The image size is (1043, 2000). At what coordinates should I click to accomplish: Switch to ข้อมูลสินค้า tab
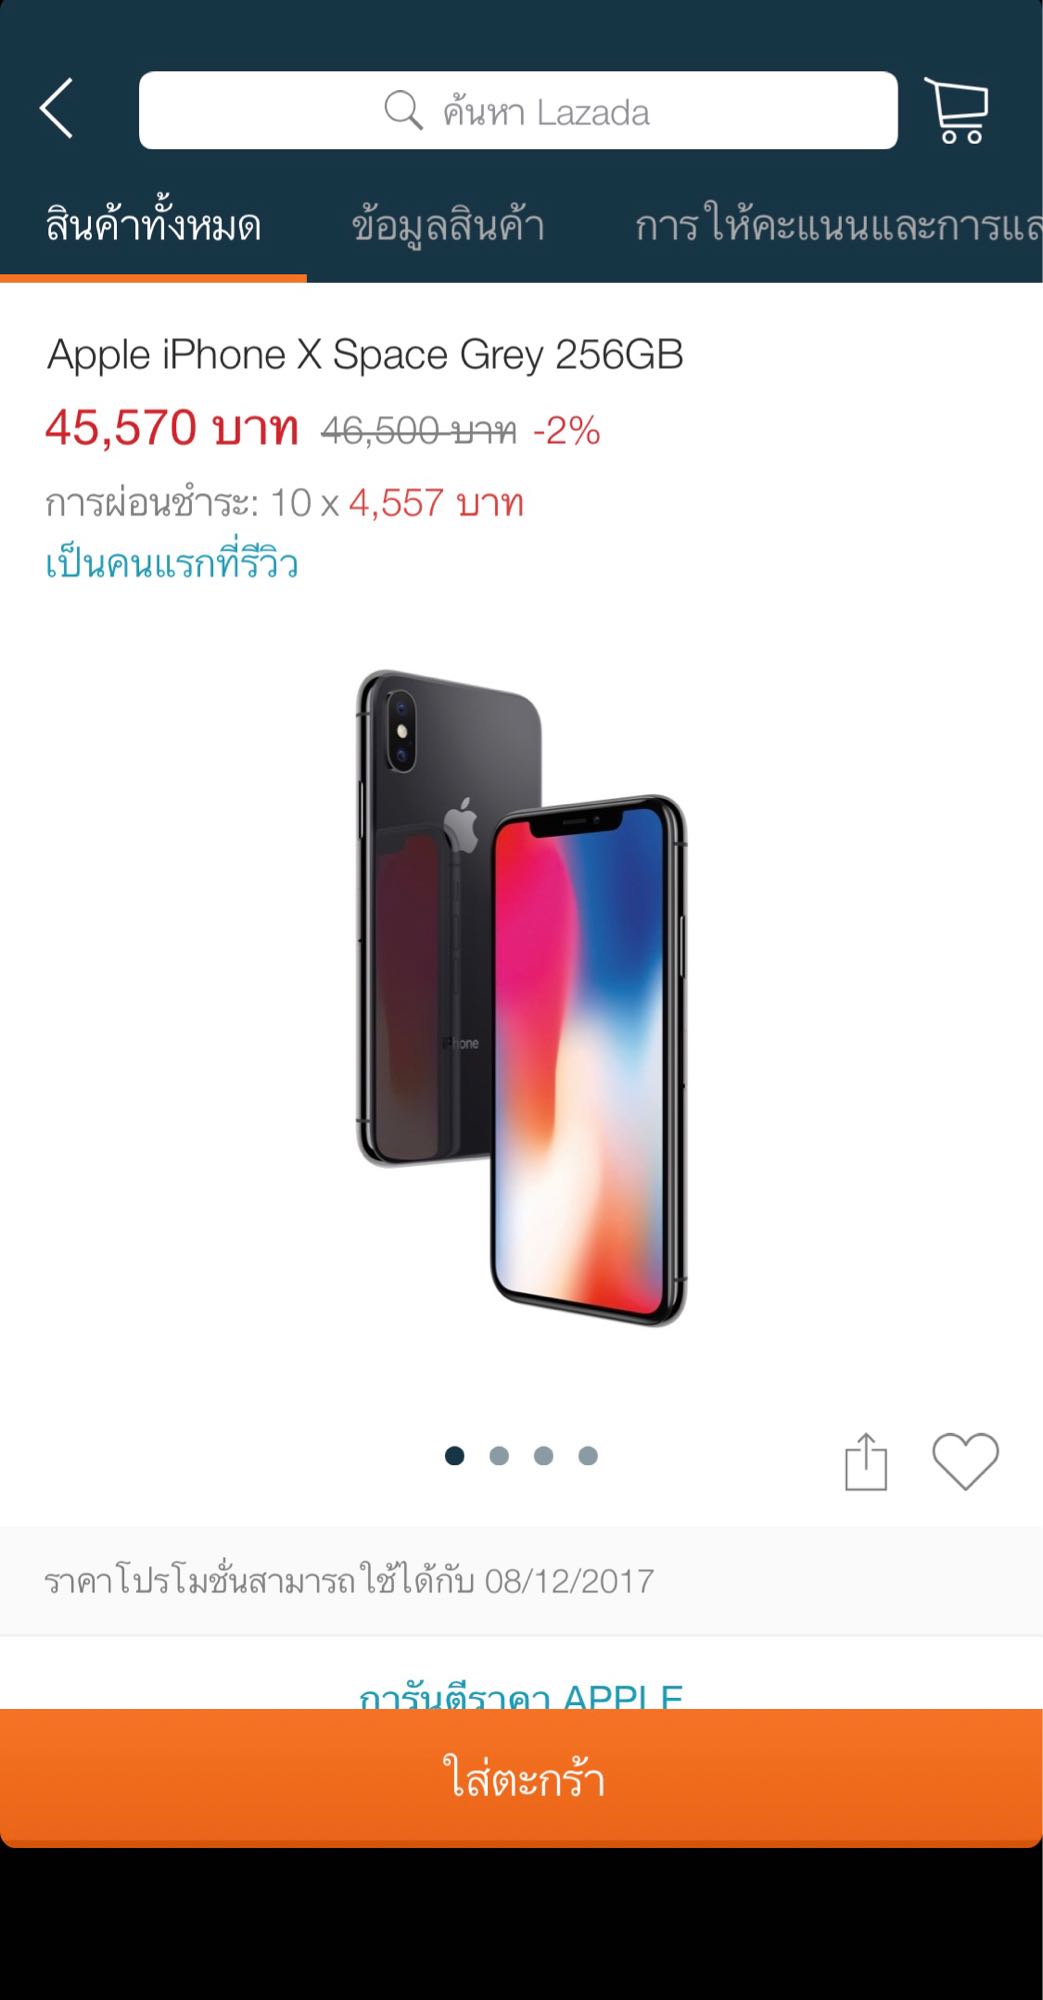tap(448, 226)
